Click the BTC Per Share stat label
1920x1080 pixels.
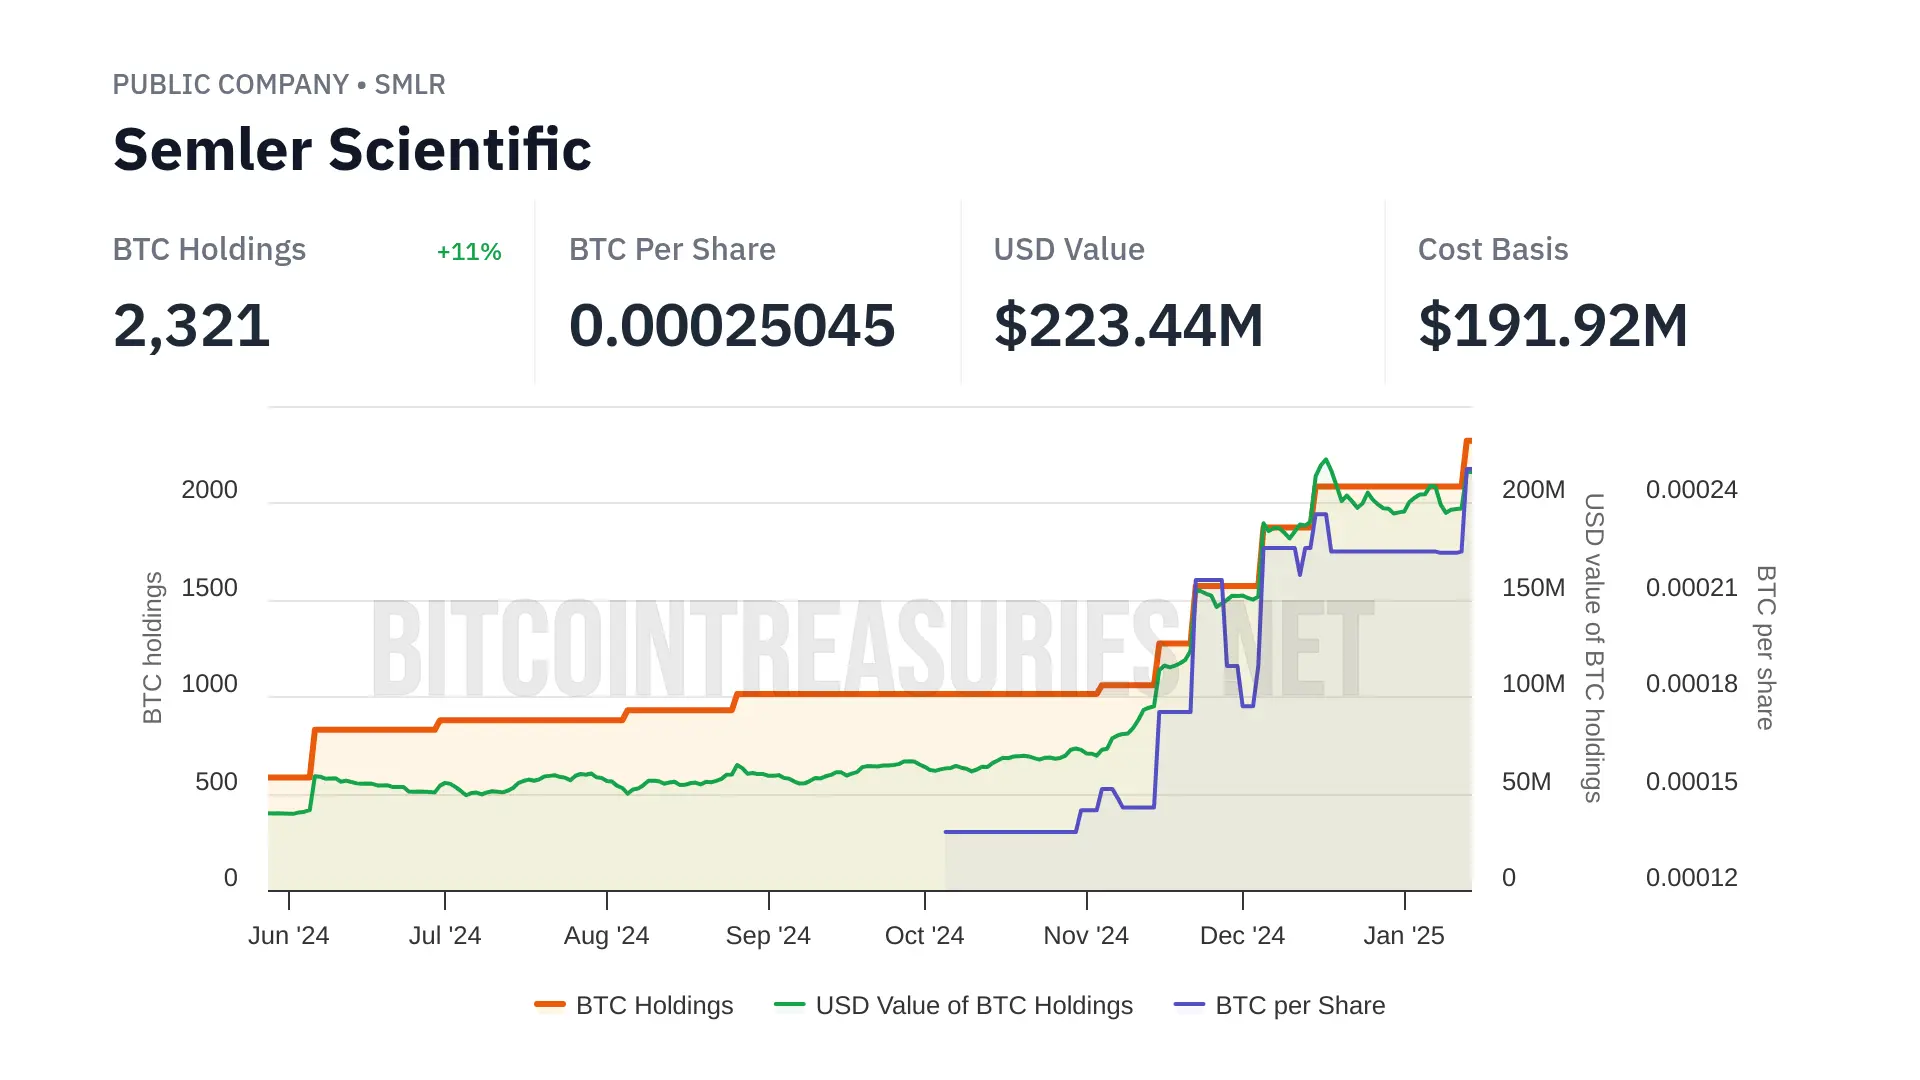672,250
